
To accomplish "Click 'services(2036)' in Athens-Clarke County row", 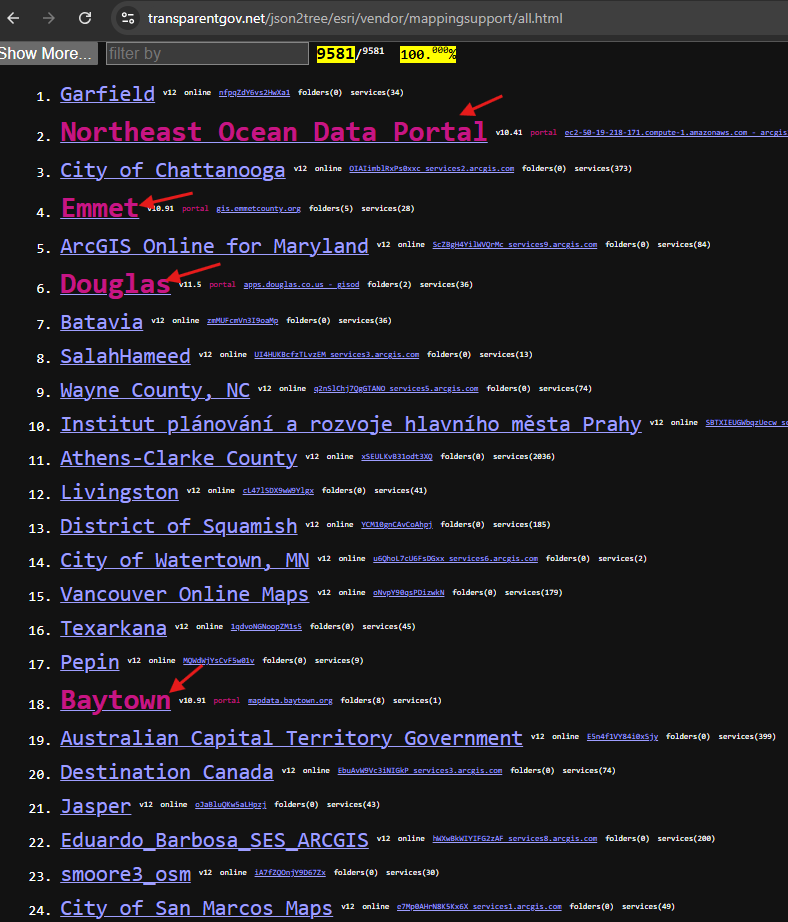I will tap(524, 457).
